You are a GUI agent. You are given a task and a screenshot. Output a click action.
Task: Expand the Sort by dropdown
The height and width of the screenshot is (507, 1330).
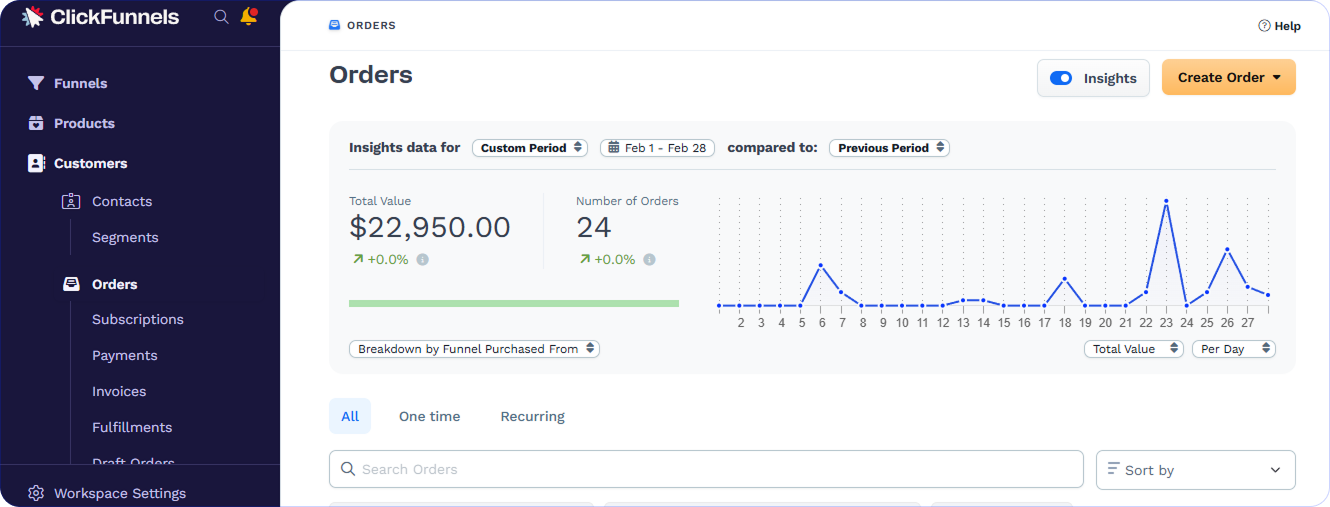[1196, 470]
